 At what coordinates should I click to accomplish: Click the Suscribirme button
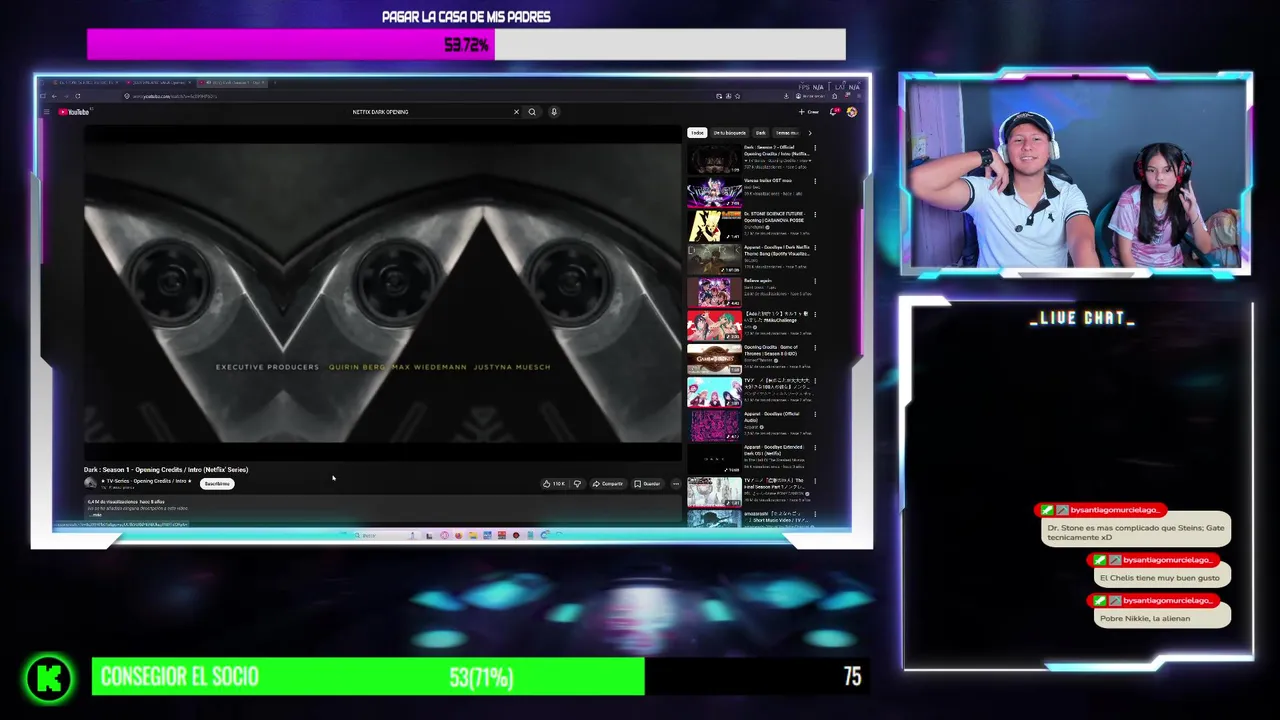[x=217, y=483]
